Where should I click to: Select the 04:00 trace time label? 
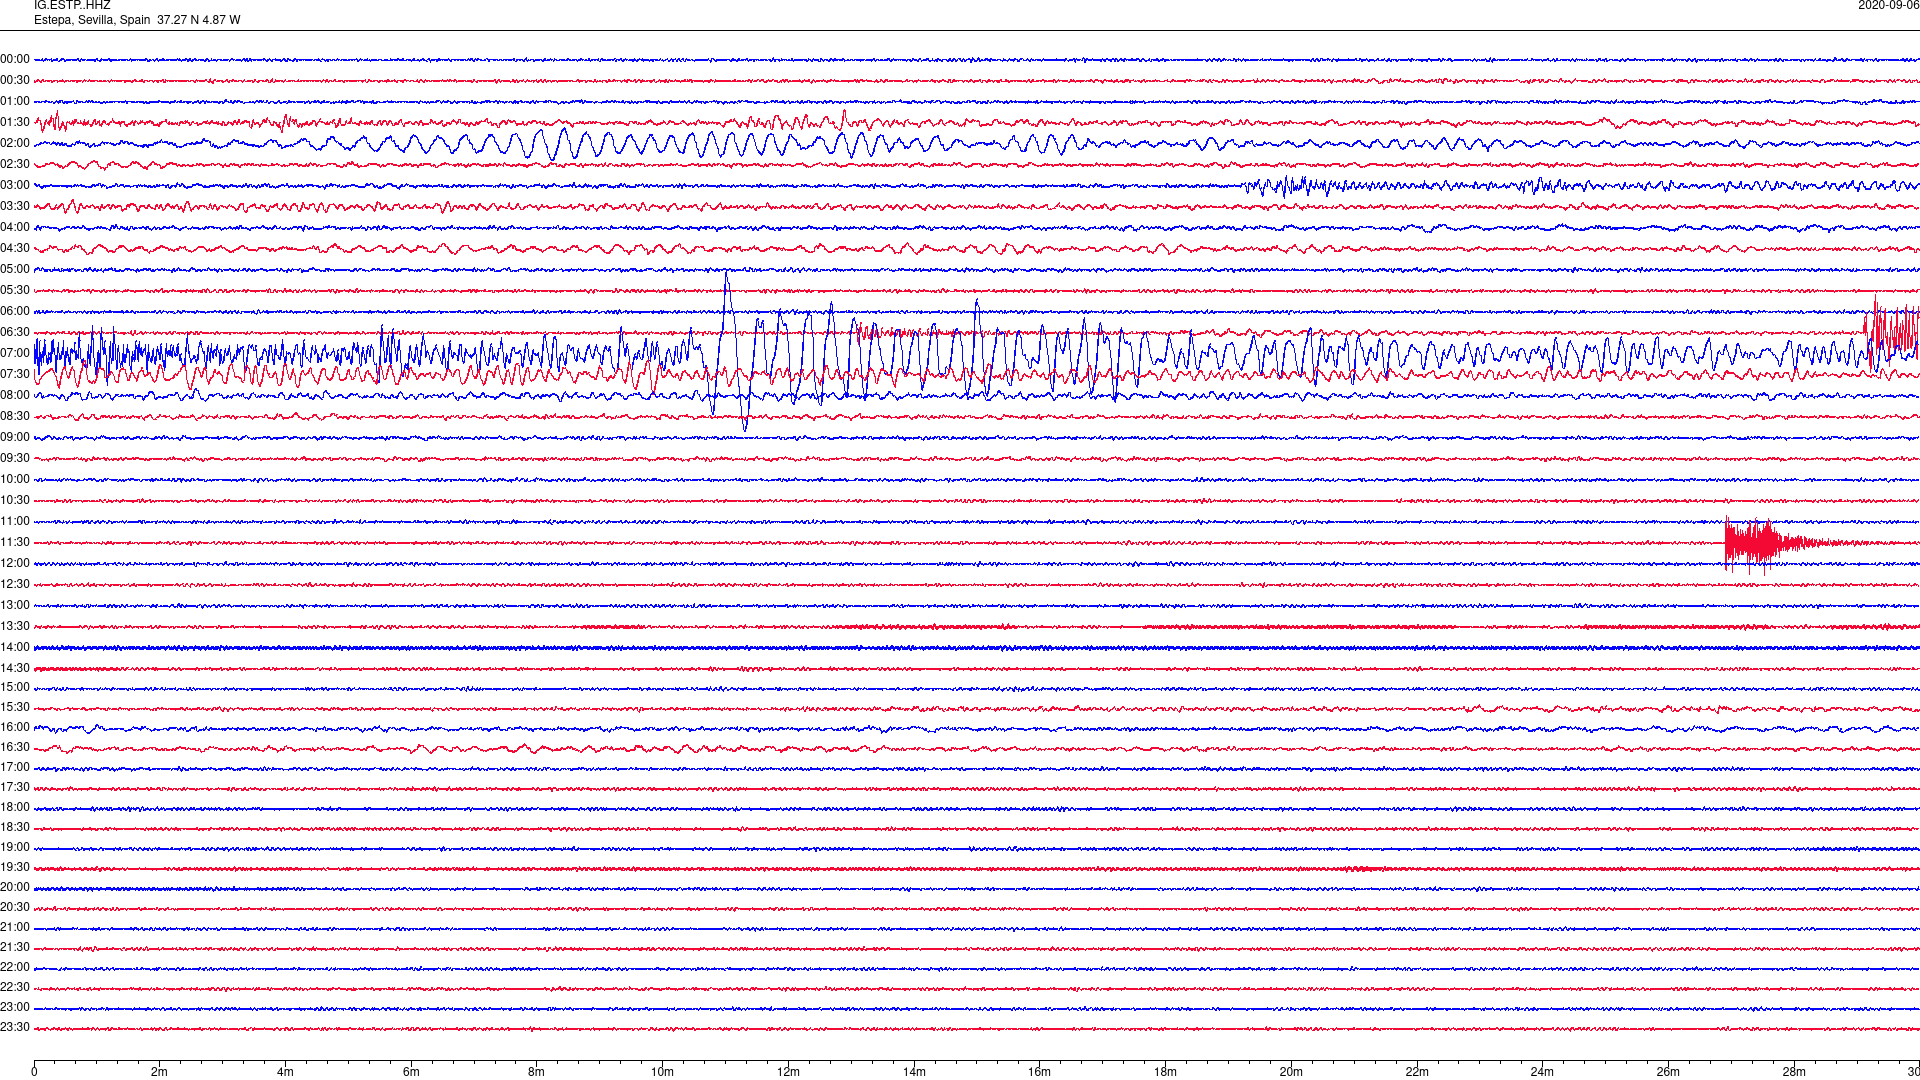(x=15, y=228)
